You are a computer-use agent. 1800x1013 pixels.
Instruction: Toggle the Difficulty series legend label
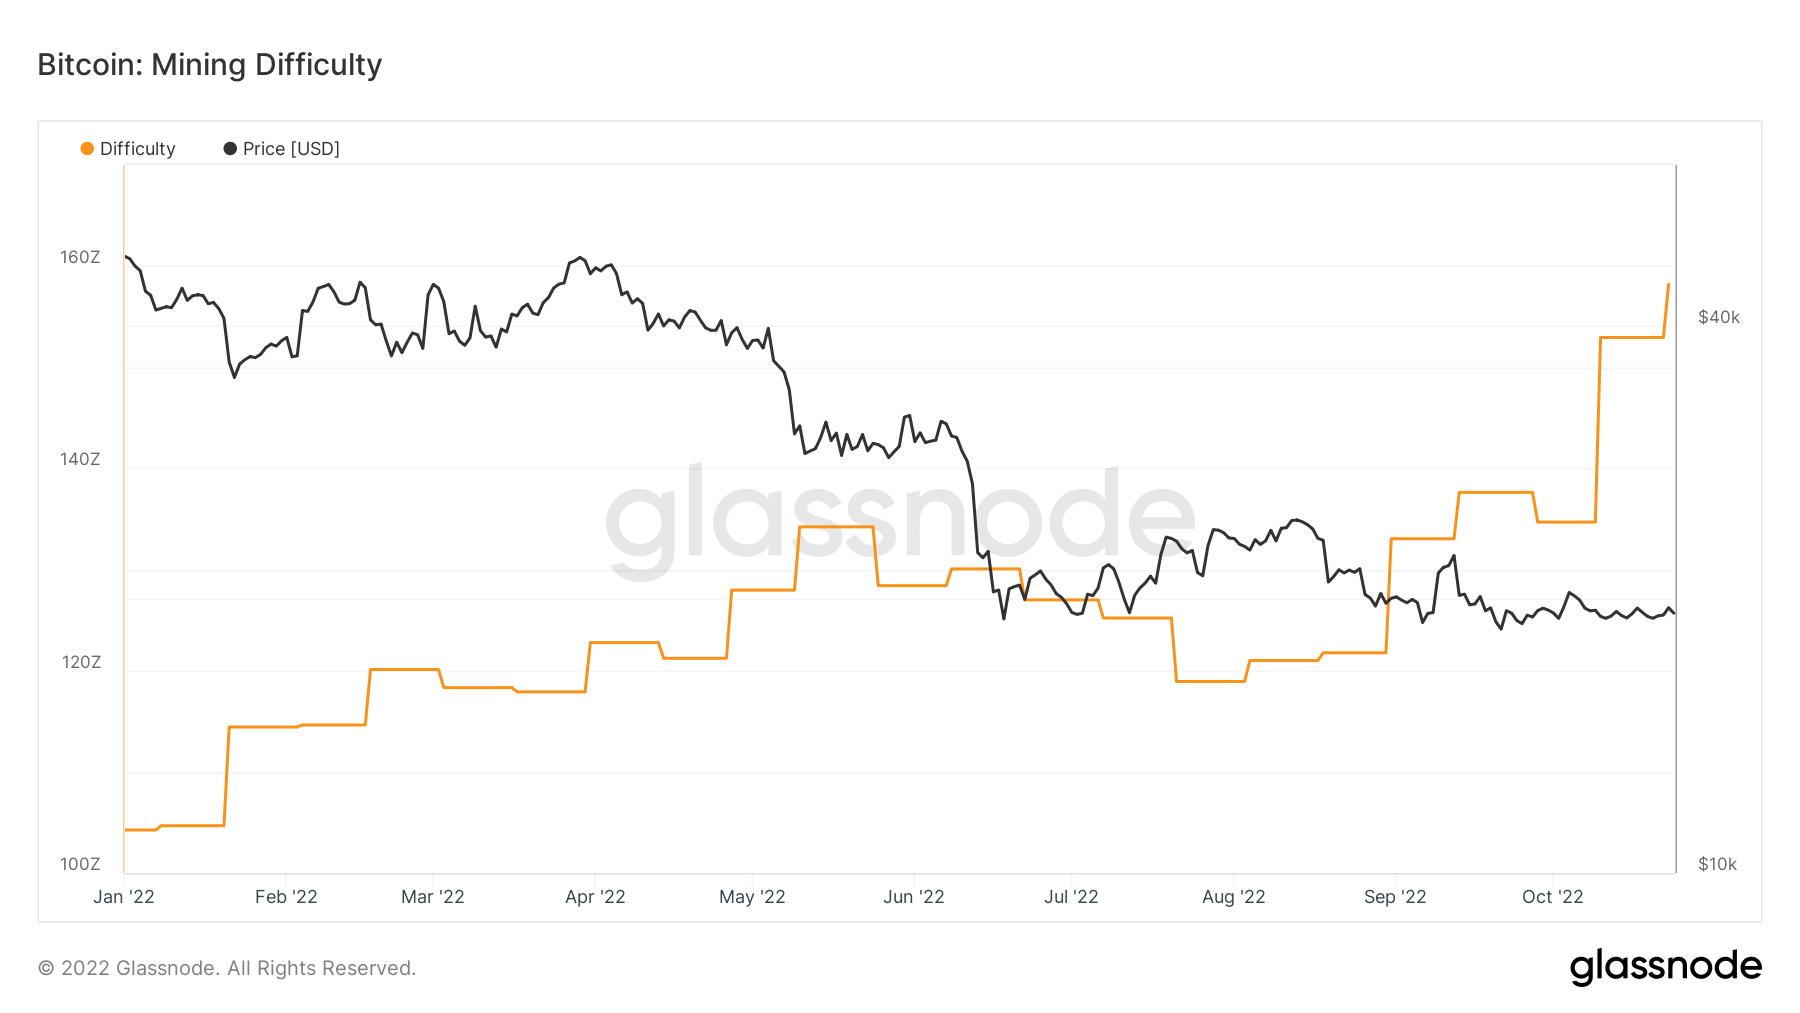tap(138, 149)
